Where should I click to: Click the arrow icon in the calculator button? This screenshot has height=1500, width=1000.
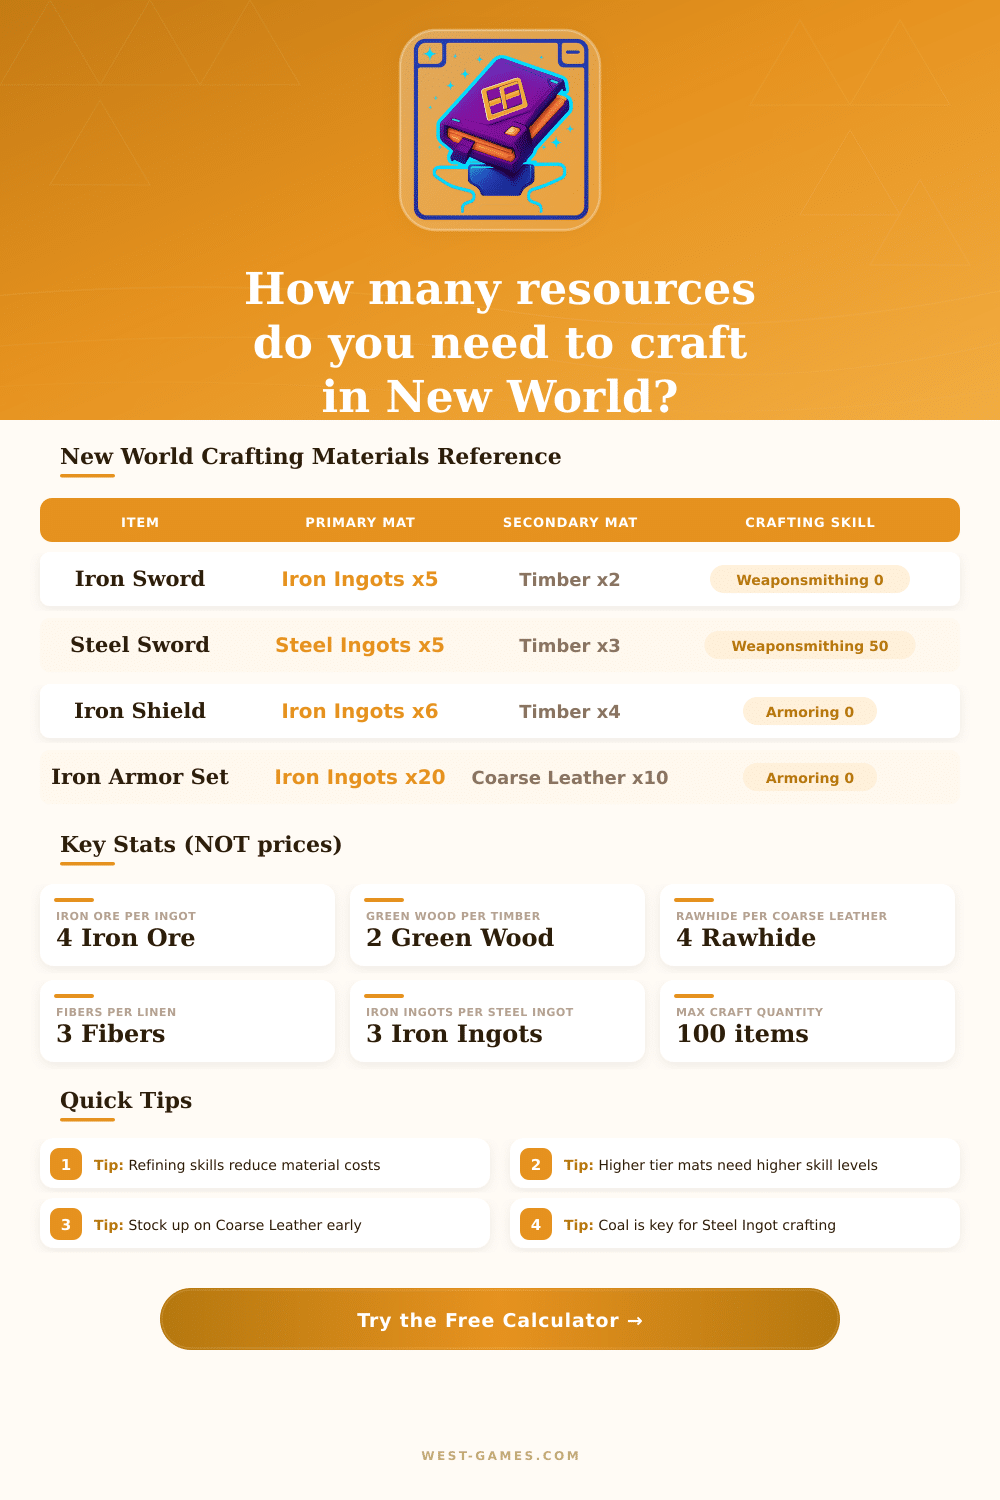(634, 1320)
